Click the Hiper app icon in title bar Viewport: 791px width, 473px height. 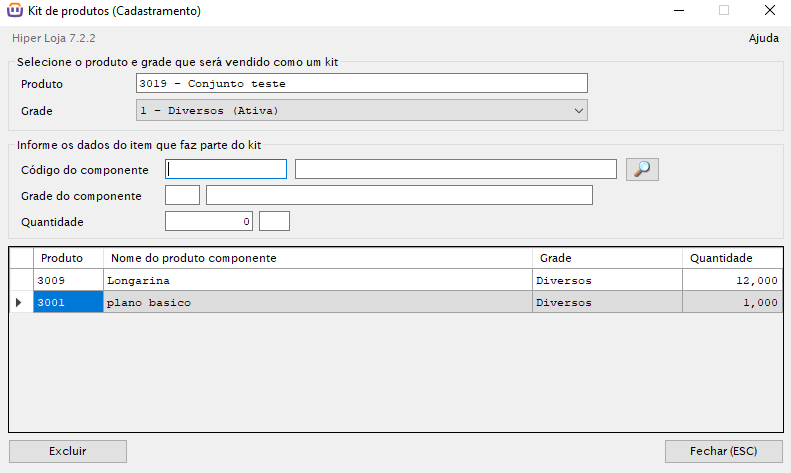(x=15, y=10)
